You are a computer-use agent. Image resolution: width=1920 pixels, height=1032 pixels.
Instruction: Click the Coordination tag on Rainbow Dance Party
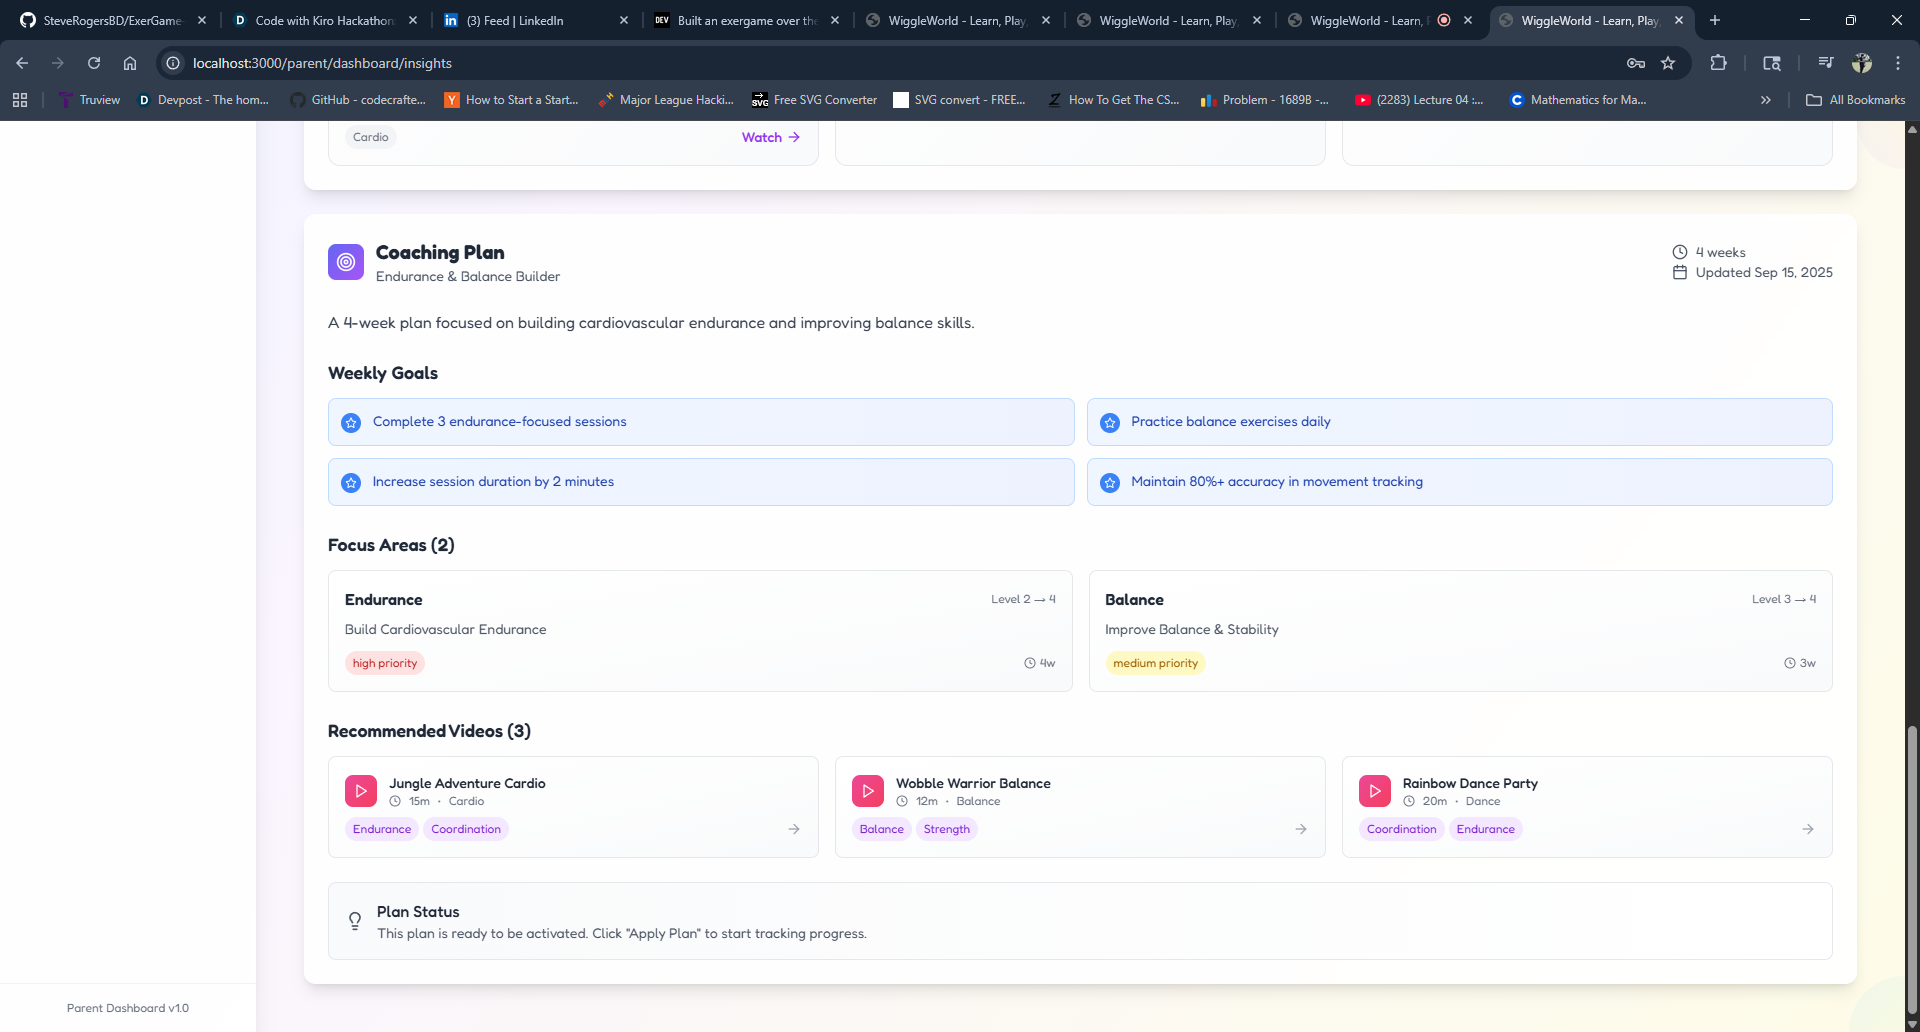pyautogui.click(x=1402, y=829)
